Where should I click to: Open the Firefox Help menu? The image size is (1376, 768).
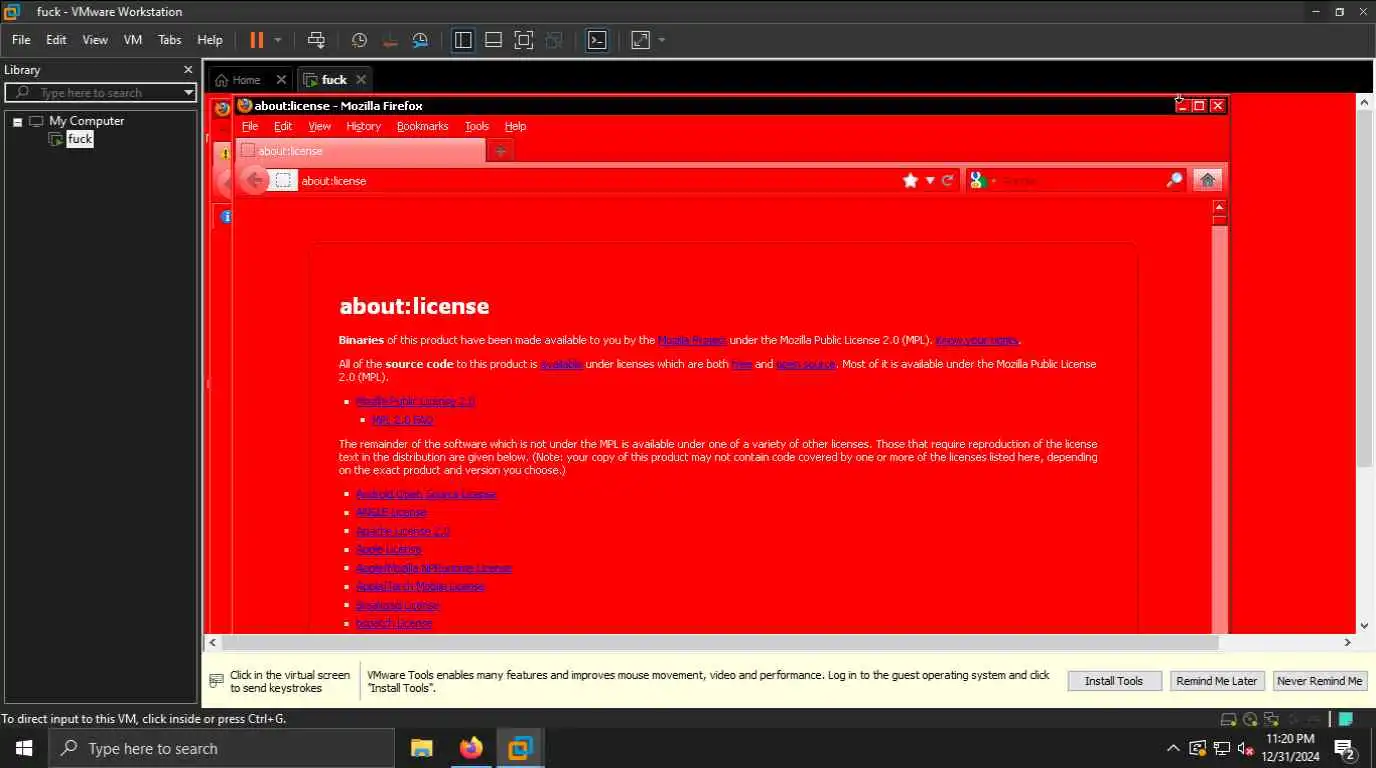point(515,126)
